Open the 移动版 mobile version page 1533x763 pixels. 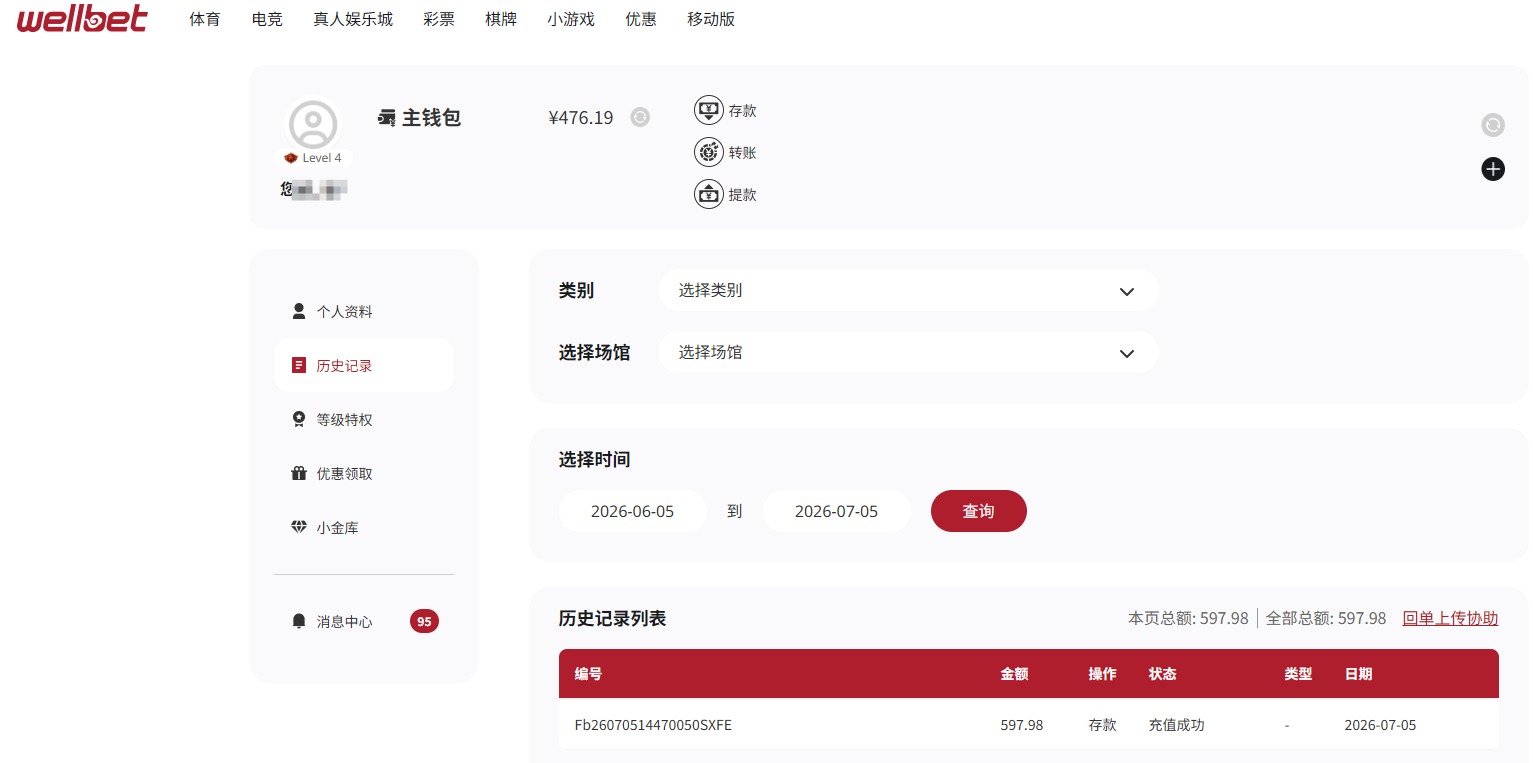[711, 19]
